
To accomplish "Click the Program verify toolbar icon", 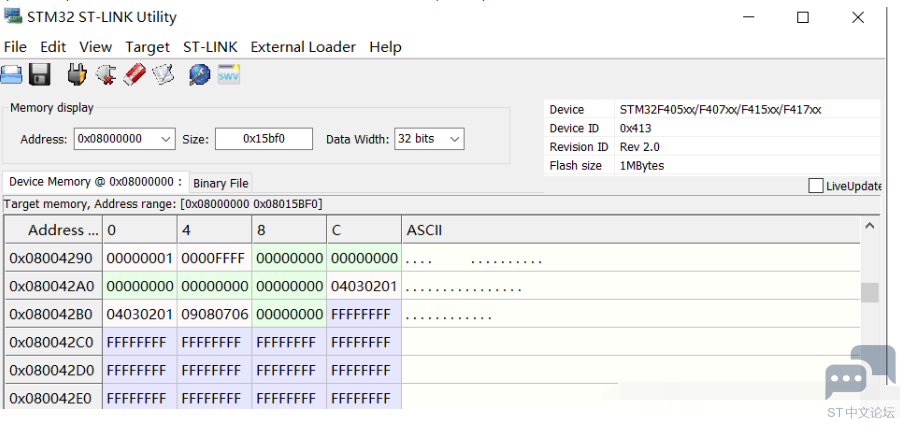I will [163, 74].
